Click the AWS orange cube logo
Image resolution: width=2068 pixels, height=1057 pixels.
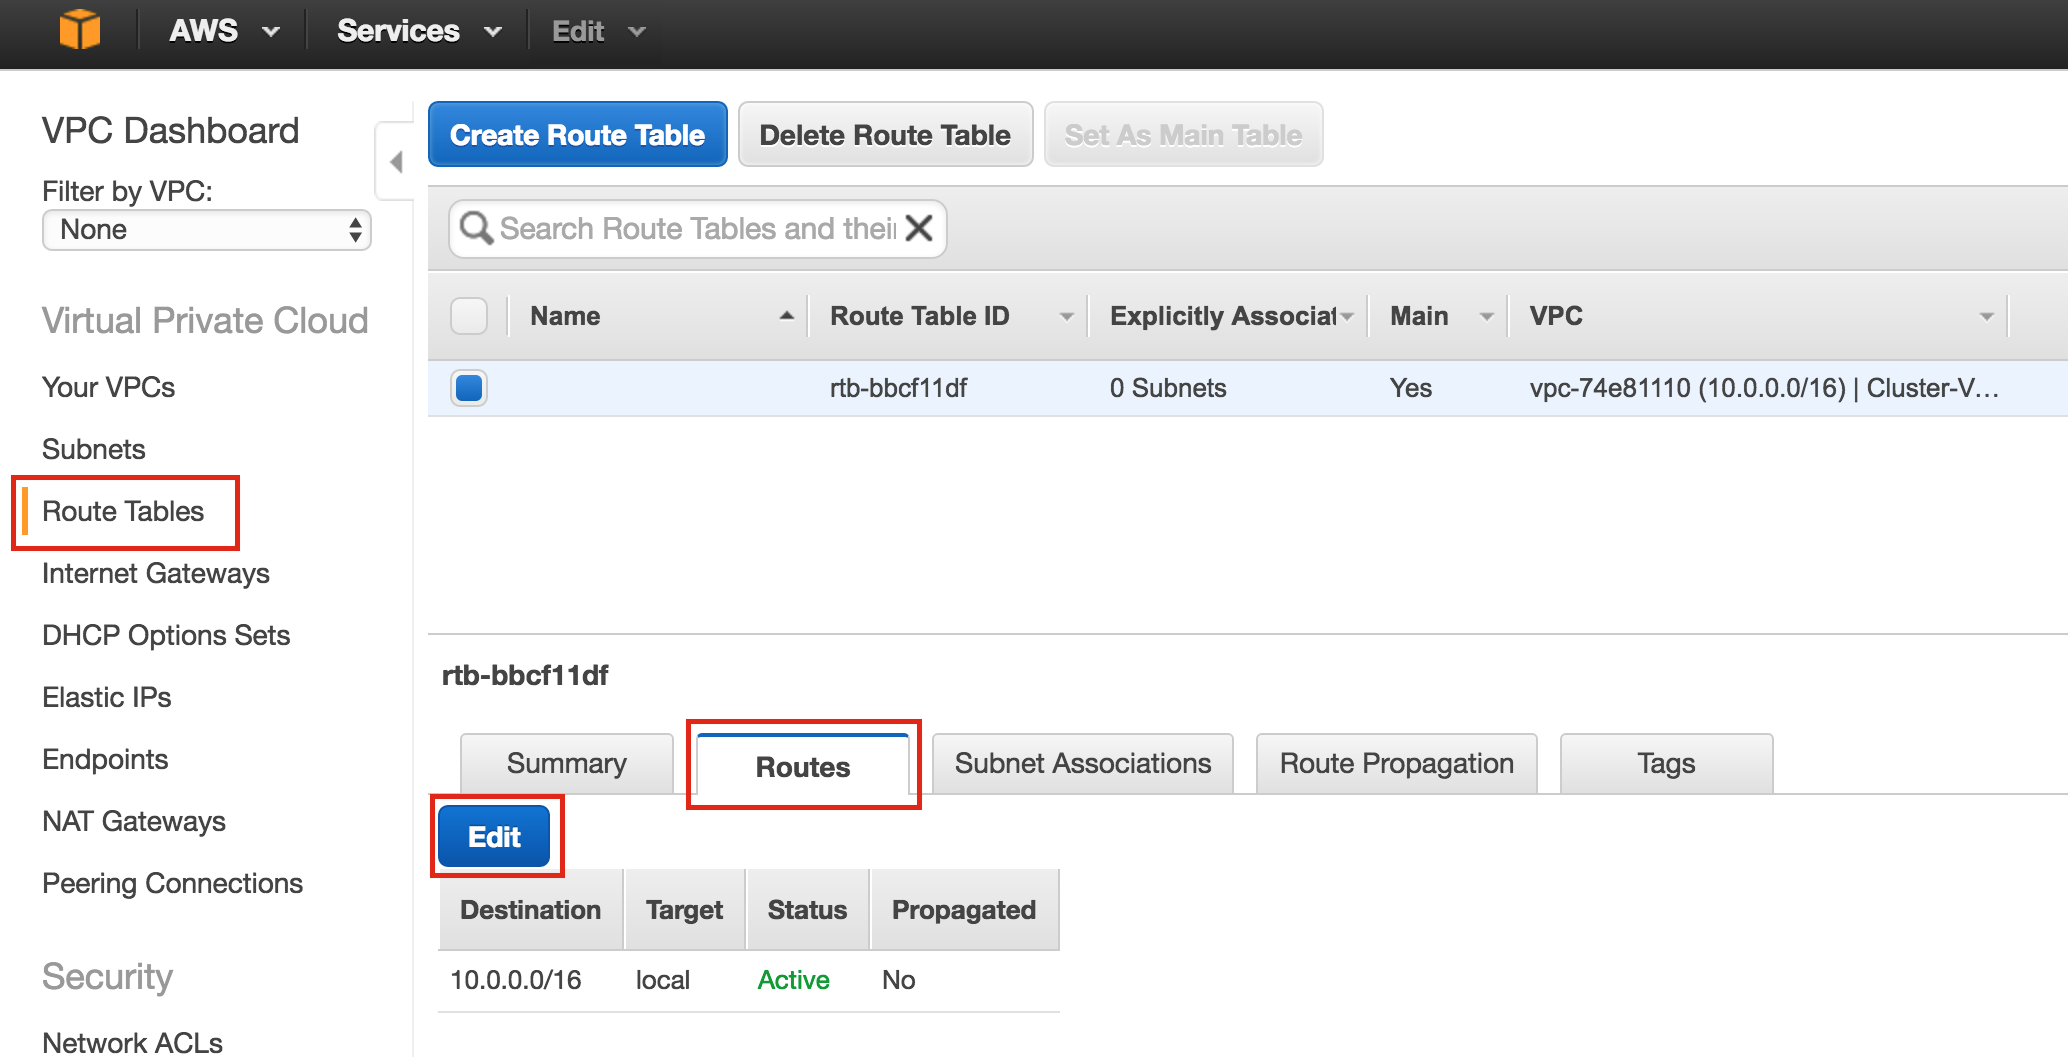point(79,30)
